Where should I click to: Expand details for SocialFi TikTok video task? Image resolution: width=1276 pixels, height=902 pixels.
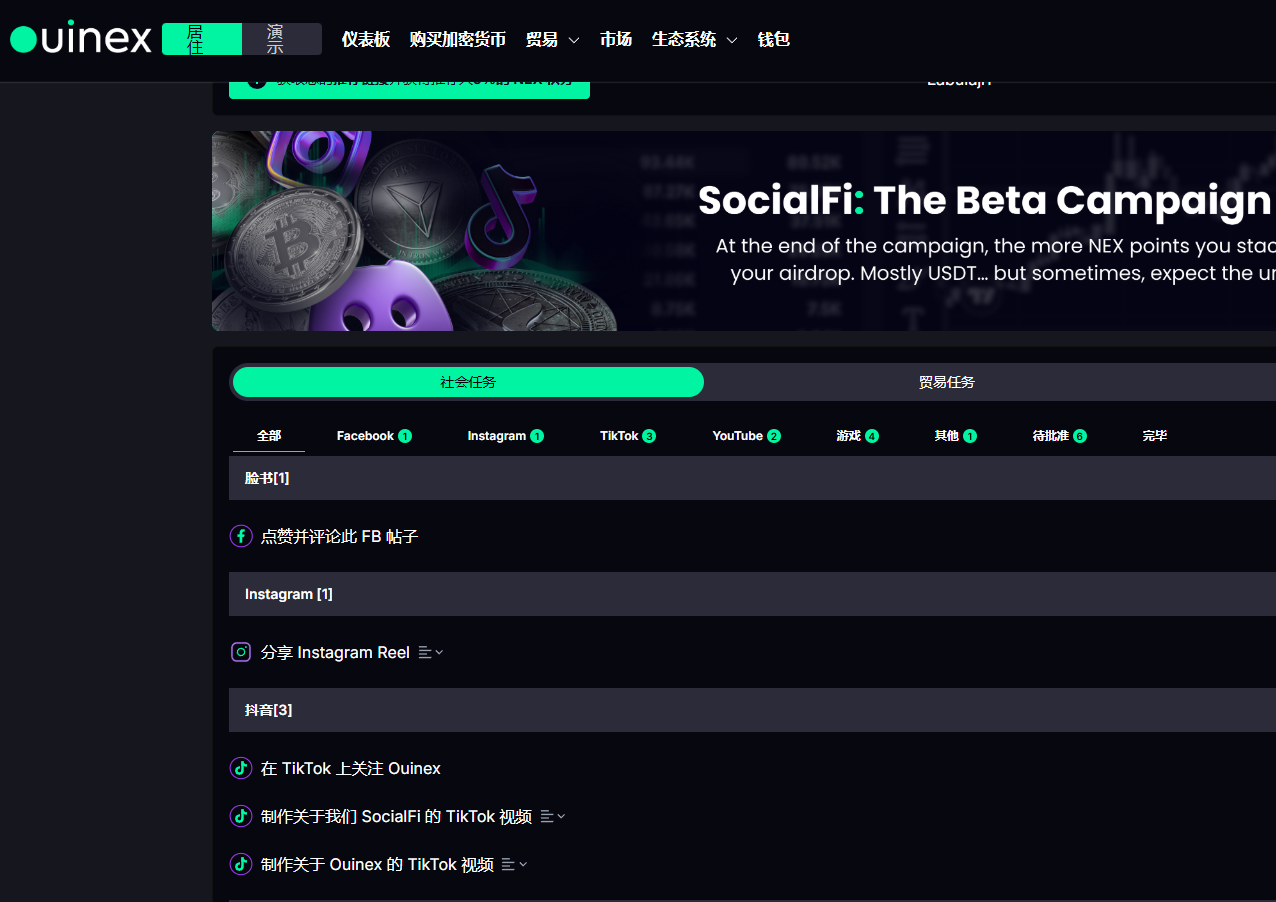point(553,816)
